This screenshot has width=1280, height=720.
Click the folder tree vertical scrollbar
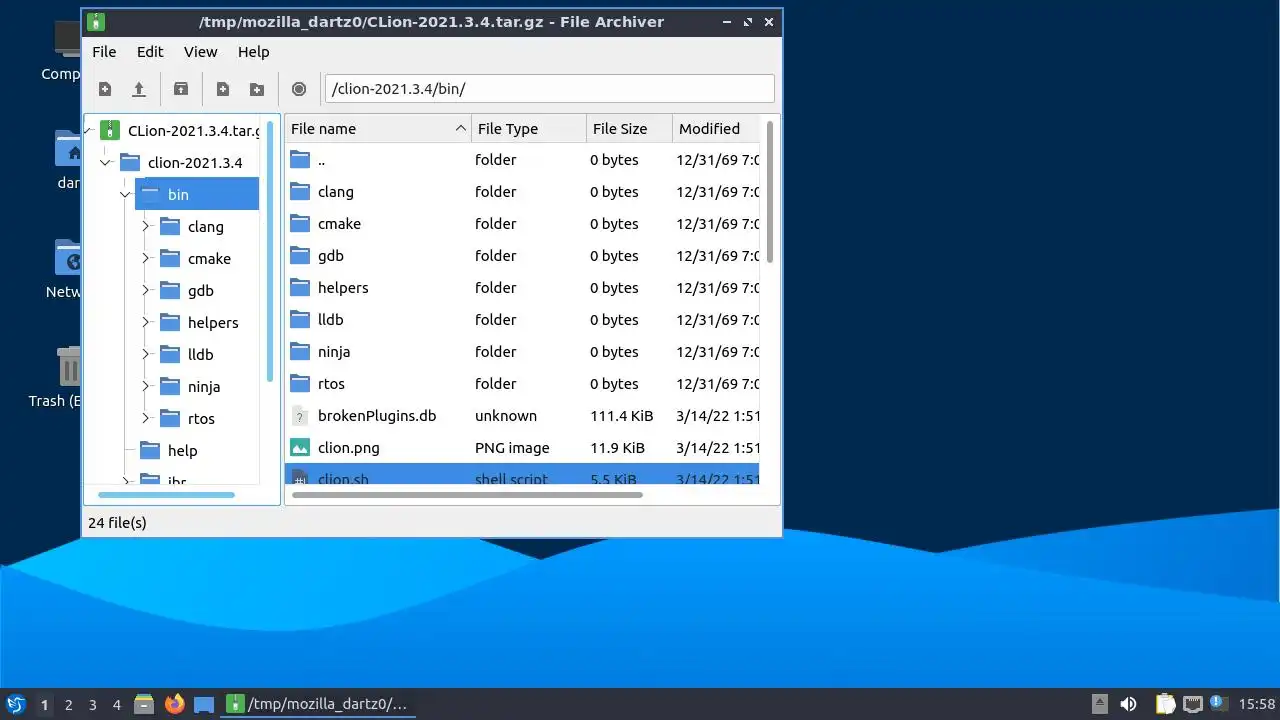coord(270,250)
